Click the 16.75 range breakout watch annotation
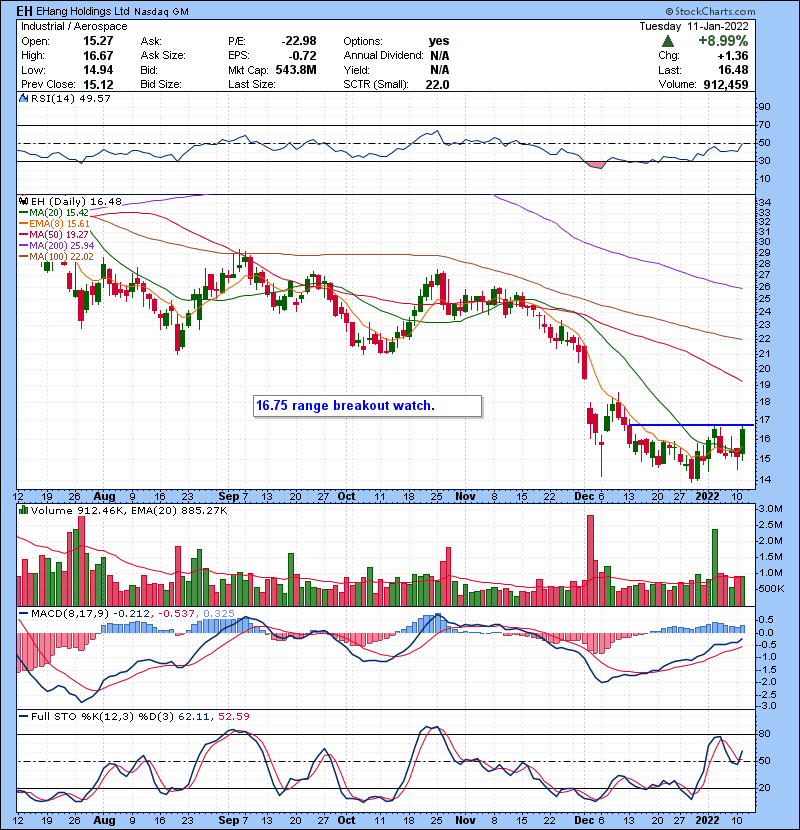This screenshot has width=800, height=830. 367,406
